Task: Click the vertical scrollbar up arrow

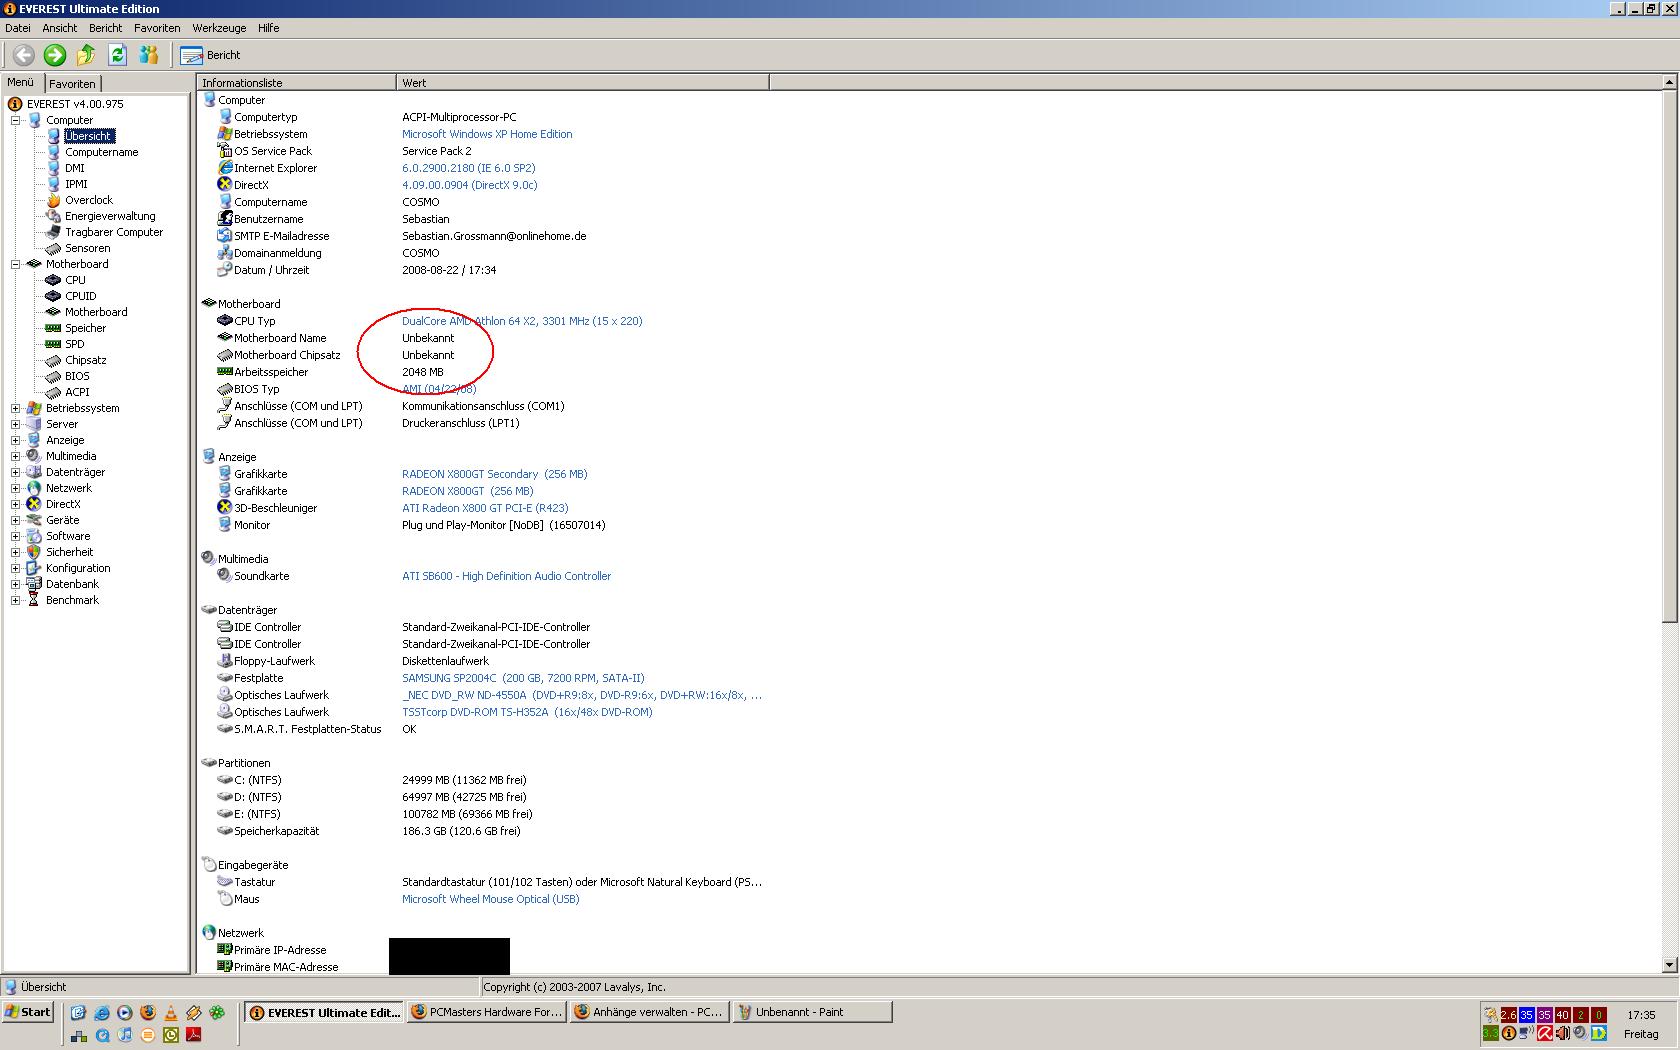Action: coord(1670,83)
